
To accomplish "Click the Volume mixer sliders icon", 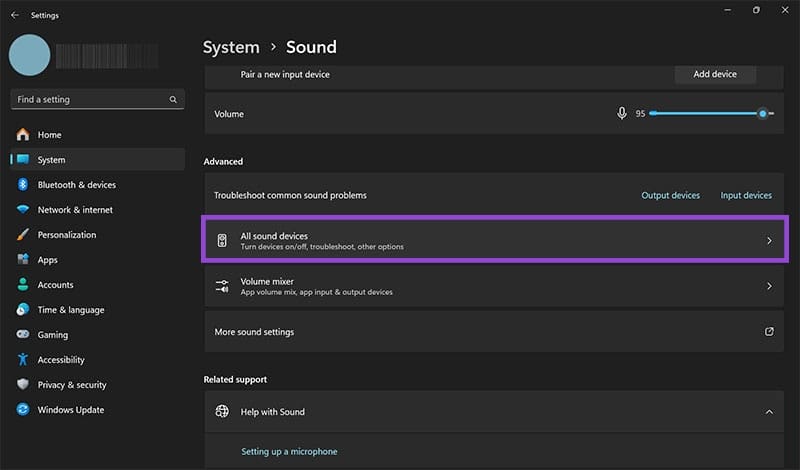I will pyautogui.click(x=222, y=286).
